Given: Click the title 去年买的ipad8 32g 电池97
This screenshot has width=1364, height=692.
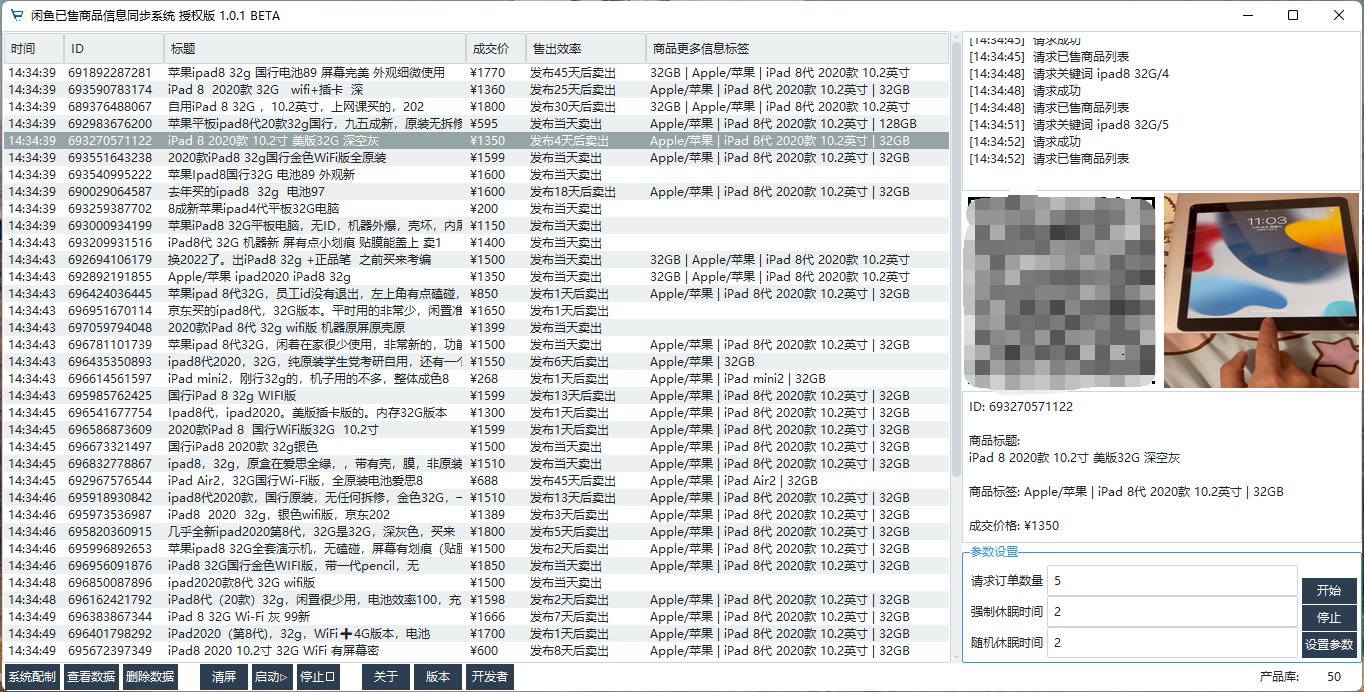Looking at the screenshot, I should (x=246, y=191).
